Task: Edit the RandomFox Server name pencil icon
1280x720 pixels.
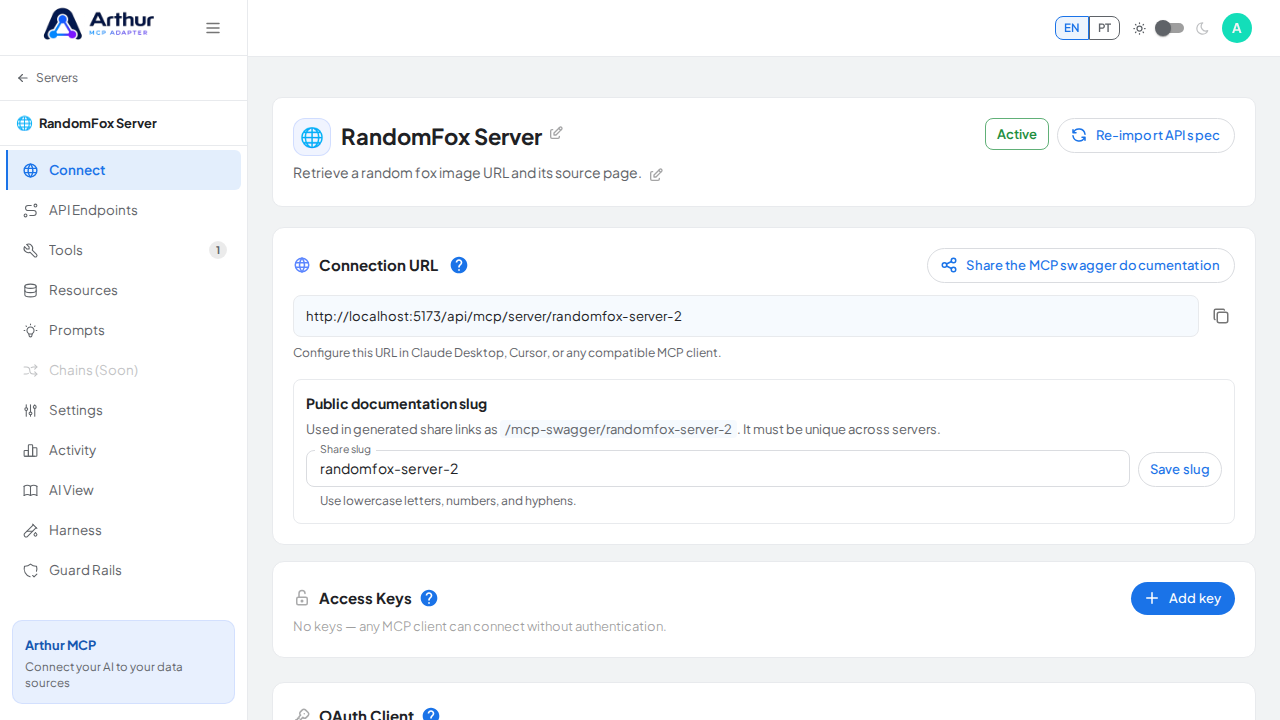Action: 557,133
